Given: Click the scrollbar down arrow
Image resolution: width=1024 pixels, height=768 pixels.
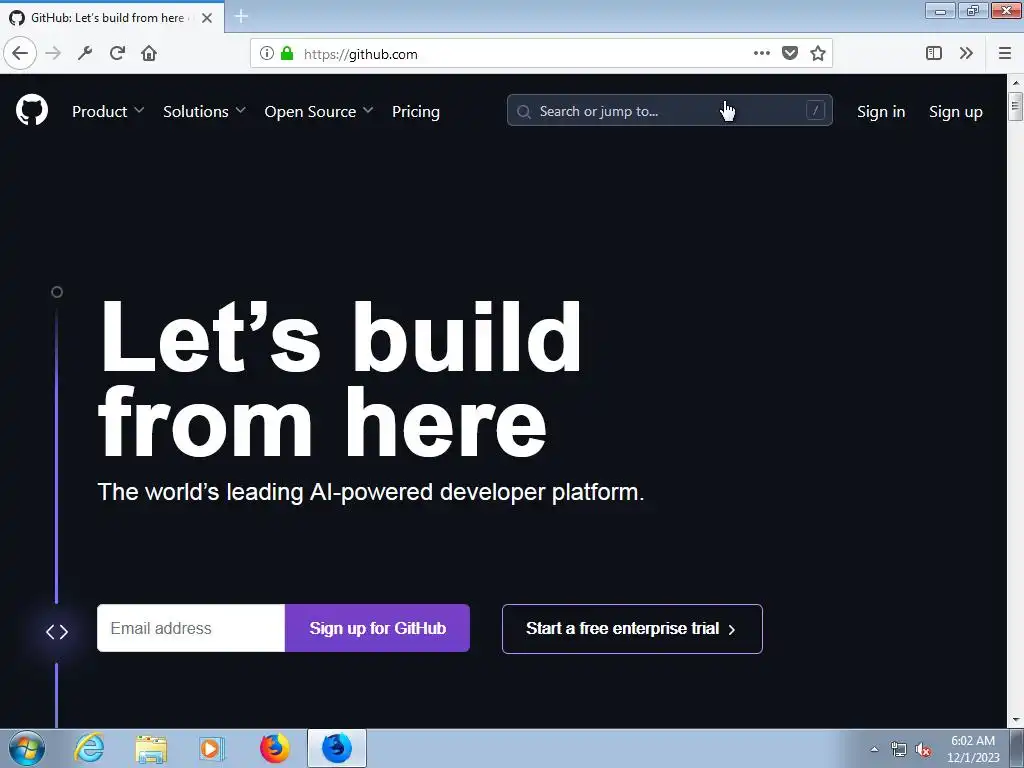Looking at the screenshot, I should coord(1016,720).
